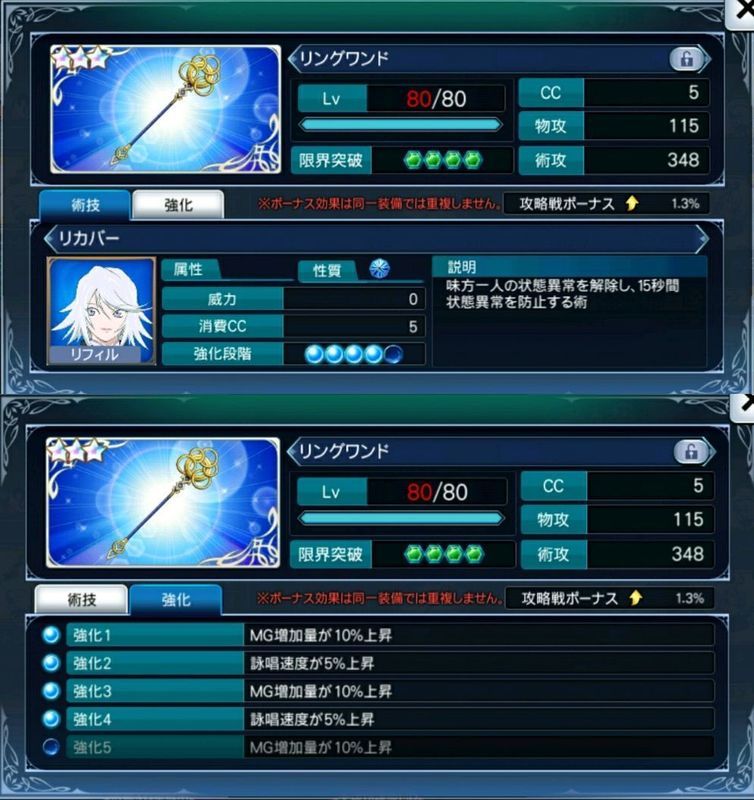
Task: Click right arrow beside リカバー skill name
Action: pyautogui.click(x=702, y=238)
